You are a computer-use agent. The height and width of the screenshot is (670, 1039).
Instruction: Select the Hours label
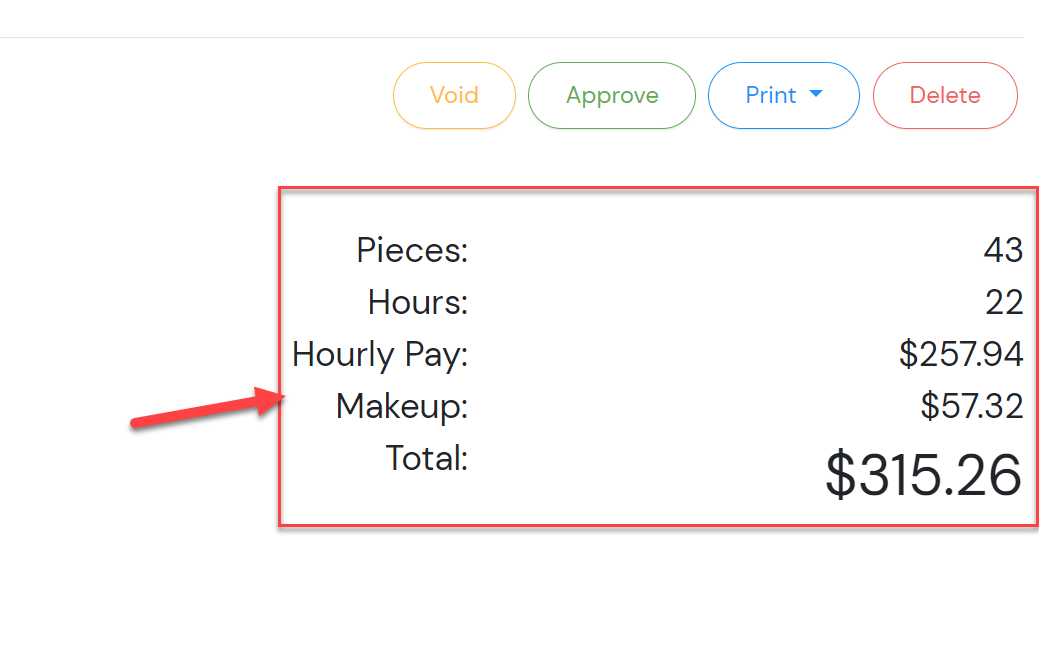[418, 302]
